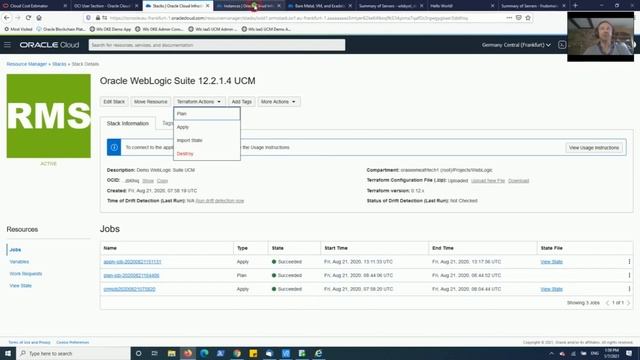Click the Windows Type here to search box
The width and height of the screenshot is (640, 360).
pyautogui.click(x=73, y=353)
